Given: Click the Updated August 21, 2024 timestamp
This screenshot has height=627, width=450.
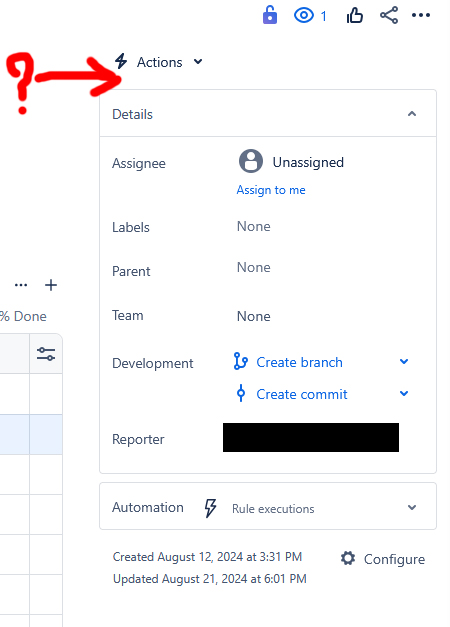Looking at the screenshot, I should pyautogui.click(x=210, y=579).
